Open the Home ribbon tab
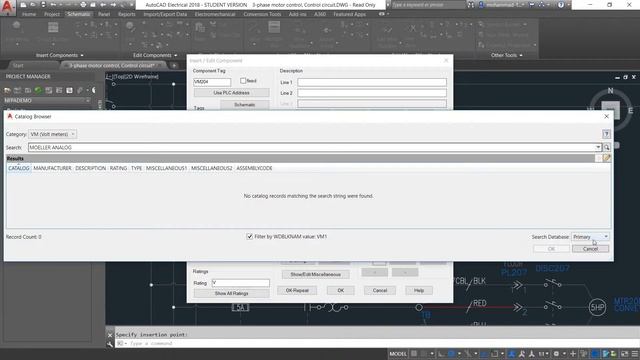640x360 pixels. (x=29, y=14)
